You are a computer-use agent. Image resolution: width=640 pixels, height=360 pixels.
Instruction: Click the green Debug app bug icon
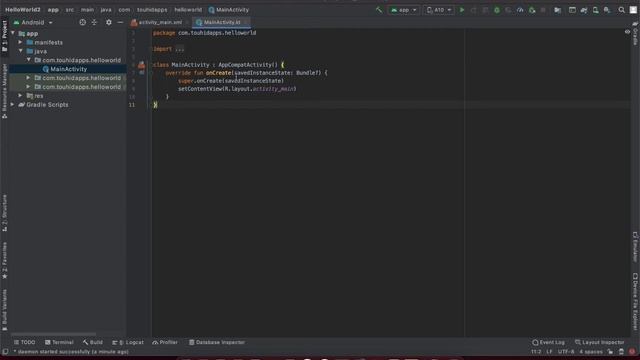click(x=497, y=10)
